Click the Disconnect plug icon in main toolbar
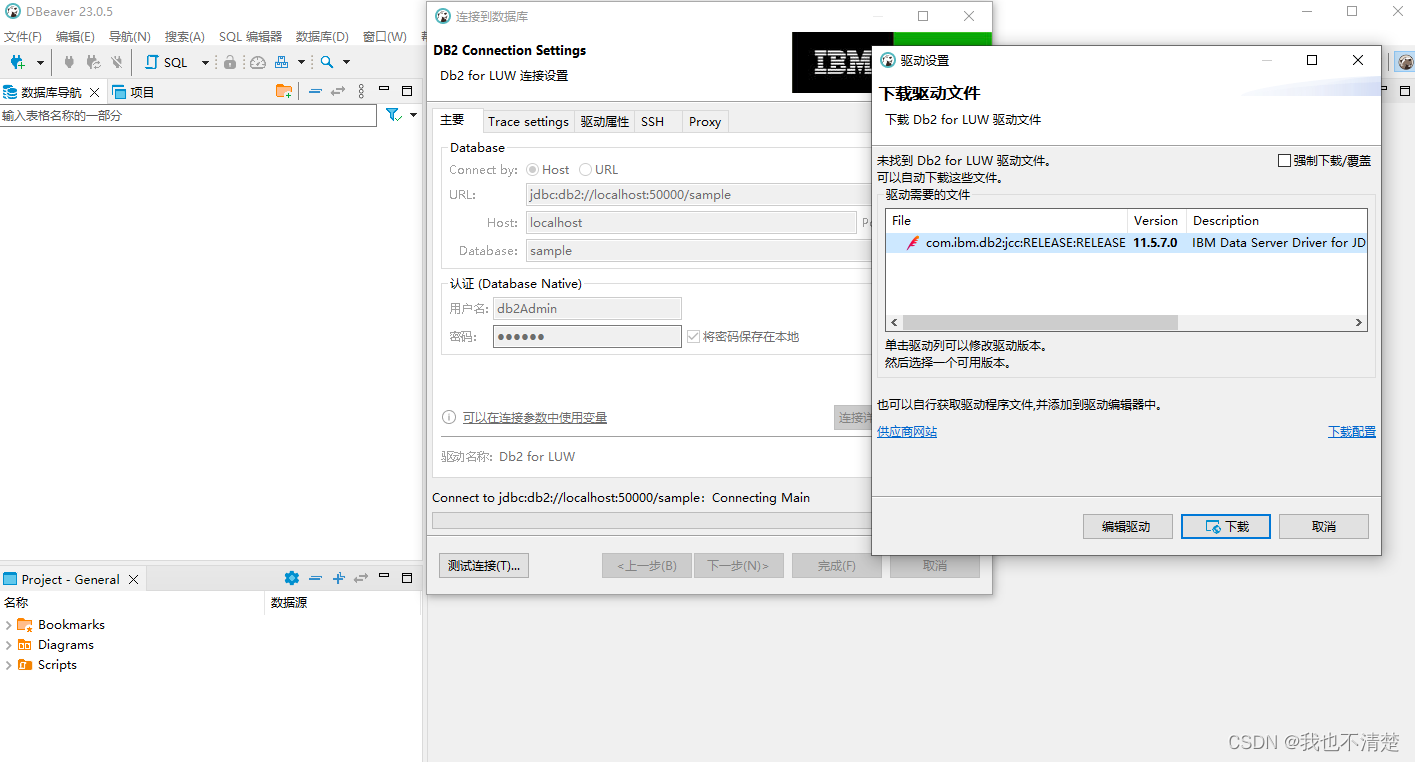Image resolution: width=1415 pixels, height=762 pixels. pos(117,62)
